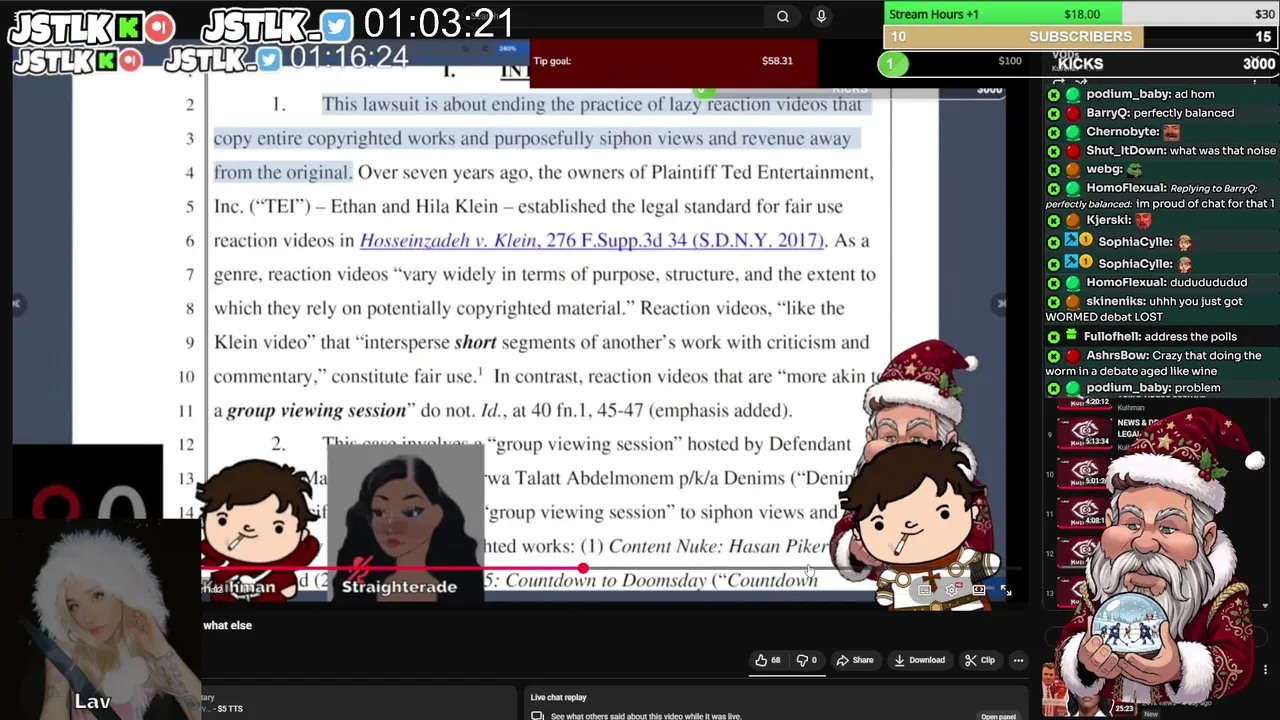Screen dimensions: 1280x720
Task: Like the video with thumbs up
Action: (768, 660)
